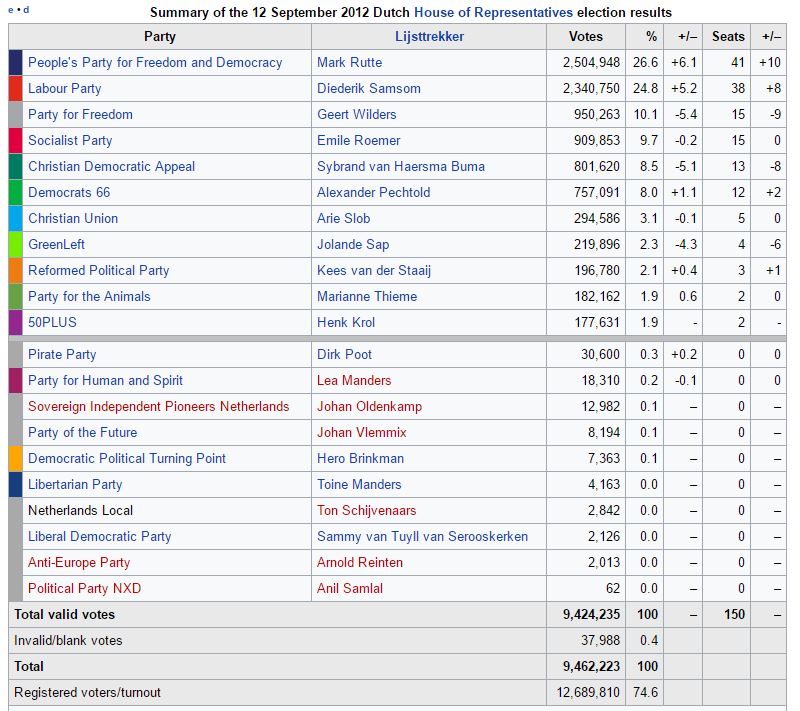800x711 pixels.
Task: Click Sybrand van Haersma Buma link
Action: pyautogui.click(x=401, y=167)
